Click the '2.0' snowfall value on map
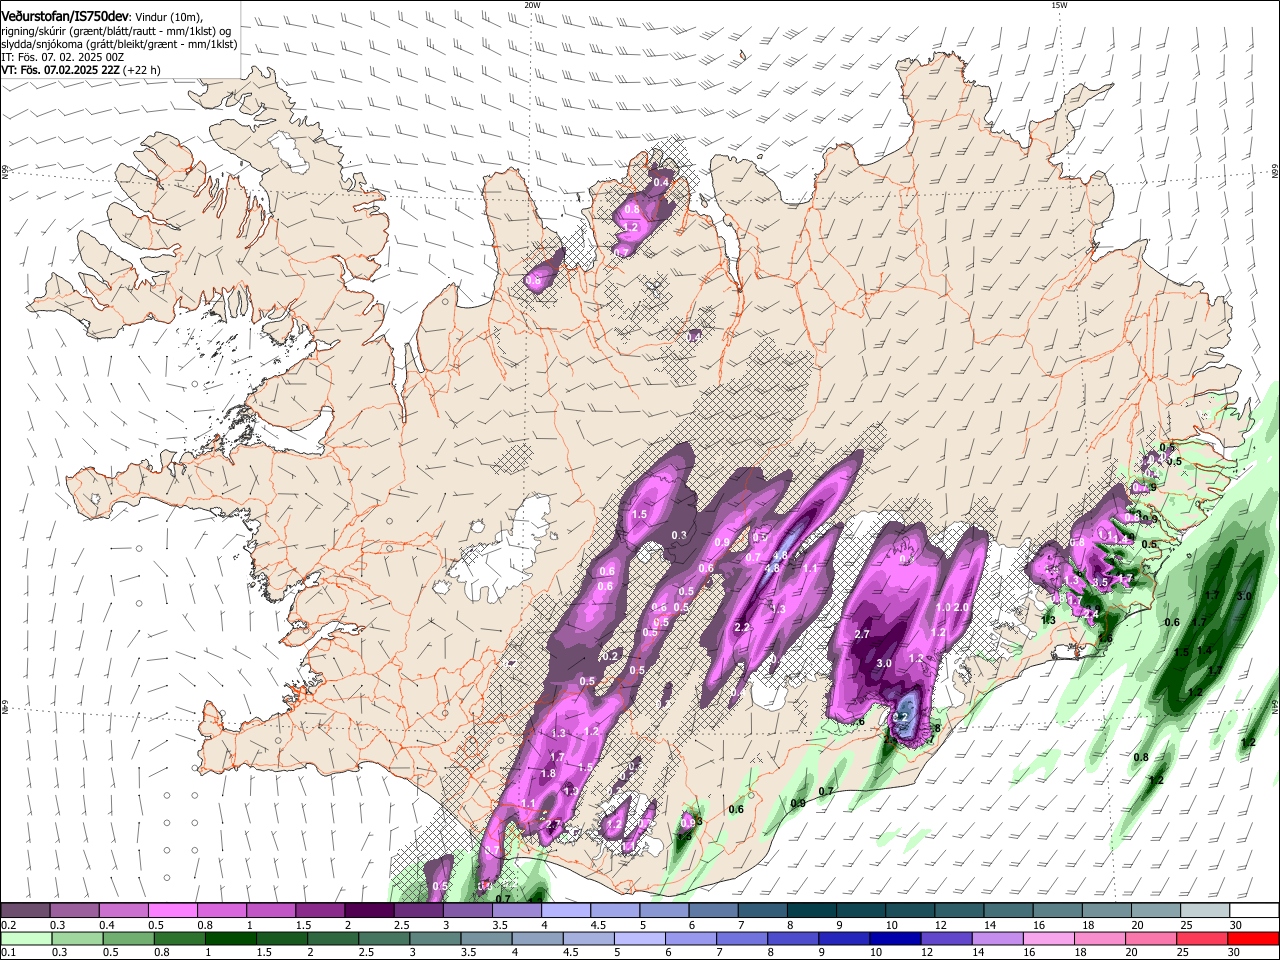 point(961,607)
